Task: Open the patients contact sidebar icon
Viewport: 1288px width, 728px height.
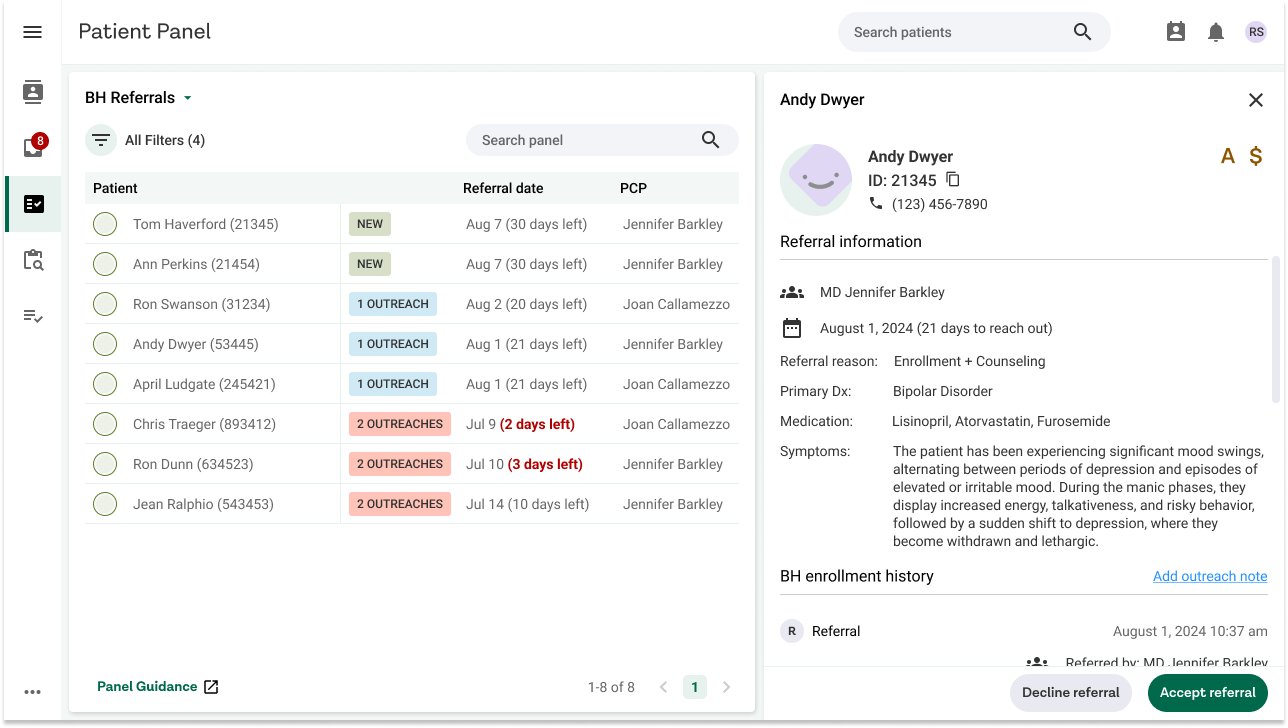Action: pyautogui.click(x=33, y=92)
